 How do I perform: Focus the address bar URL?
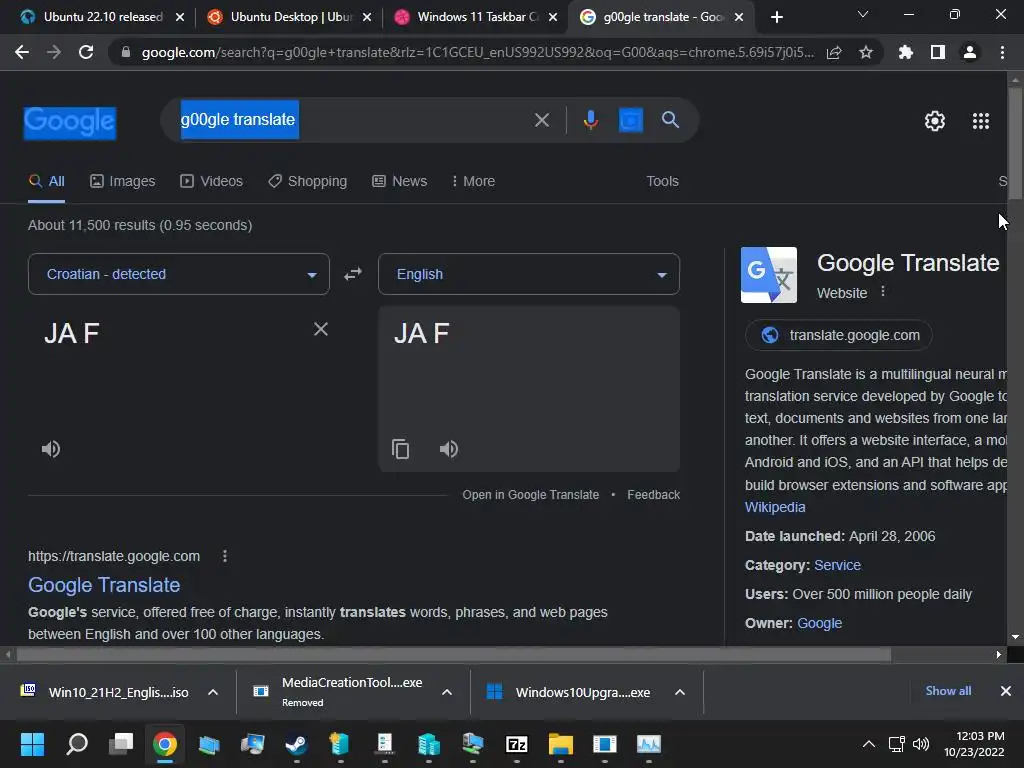tap(477, 53)
